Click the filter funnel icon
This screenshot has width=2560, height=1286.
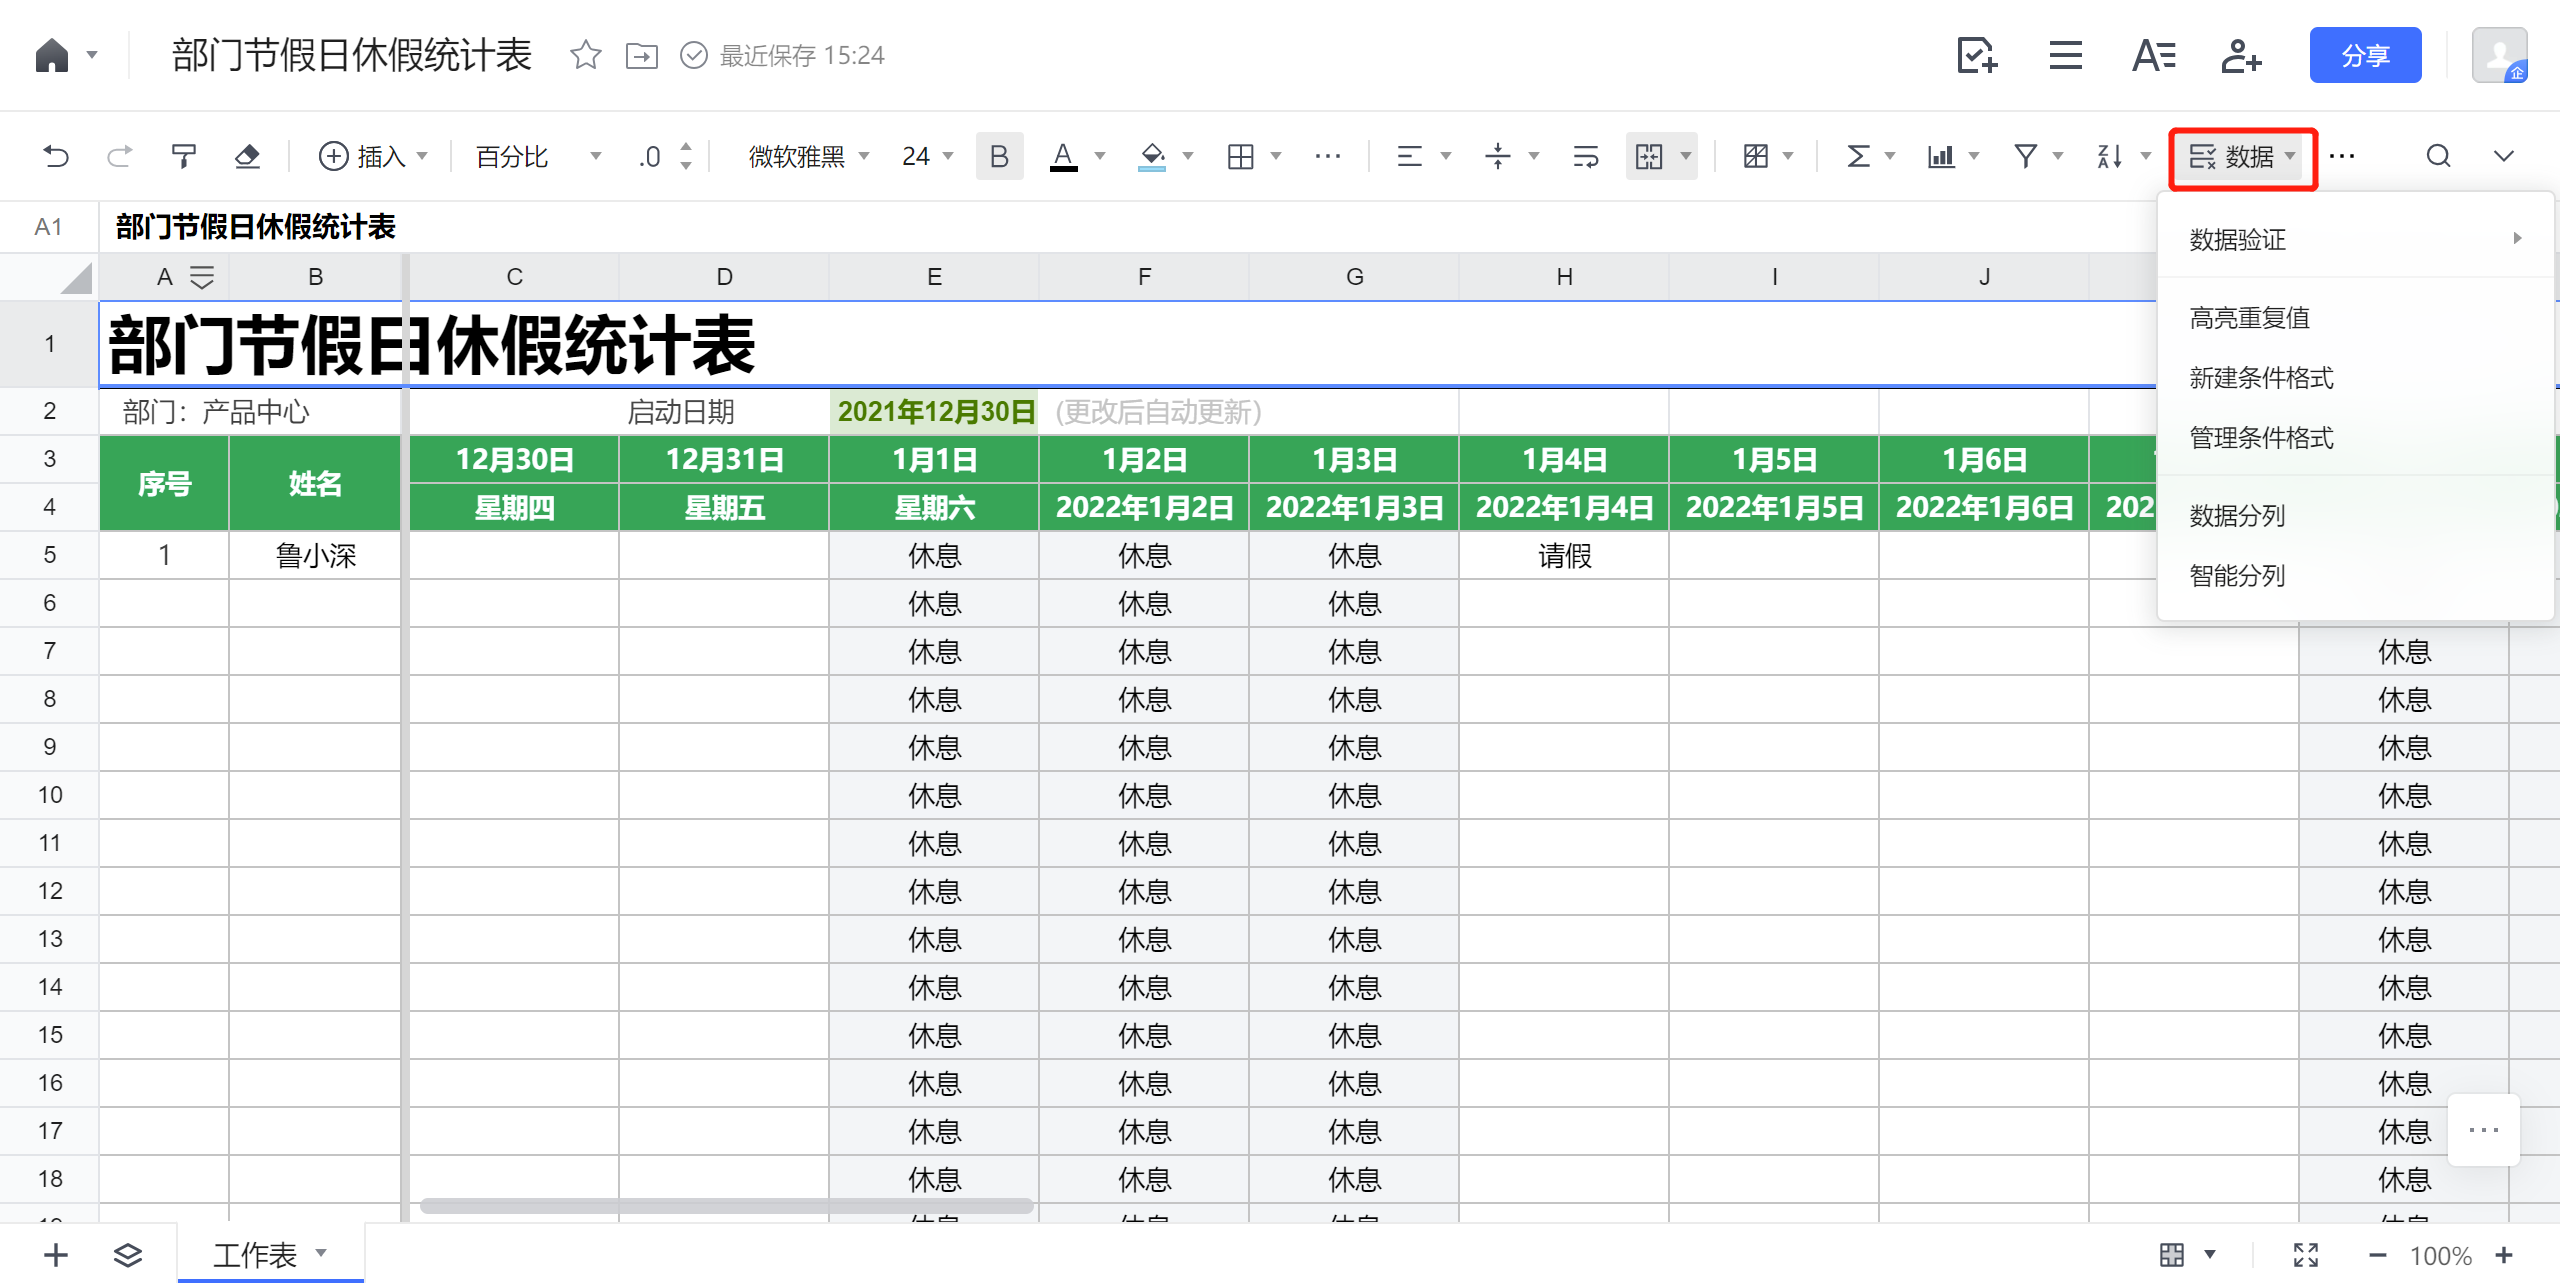click(x=2025, y=156)
